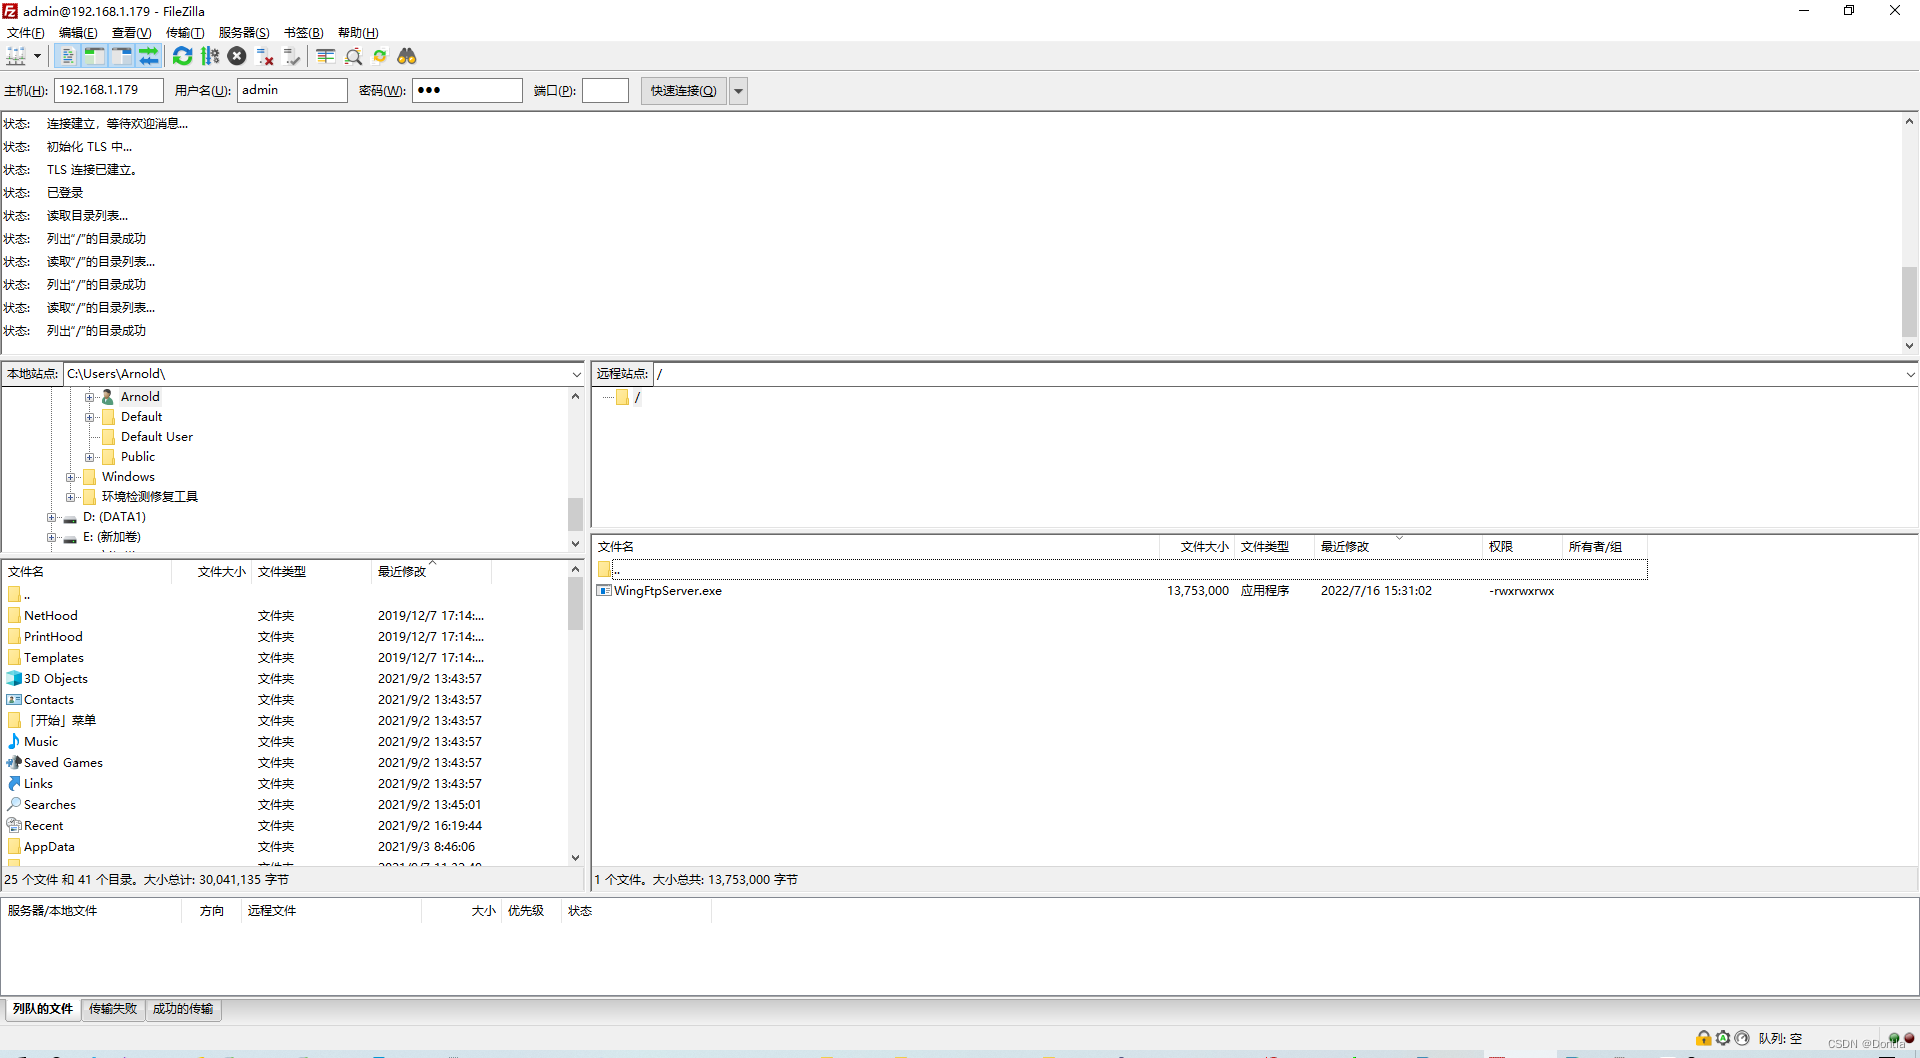Open the Site Manager icon
This screenshot has height=1058, width=1920.
[16, 56]
